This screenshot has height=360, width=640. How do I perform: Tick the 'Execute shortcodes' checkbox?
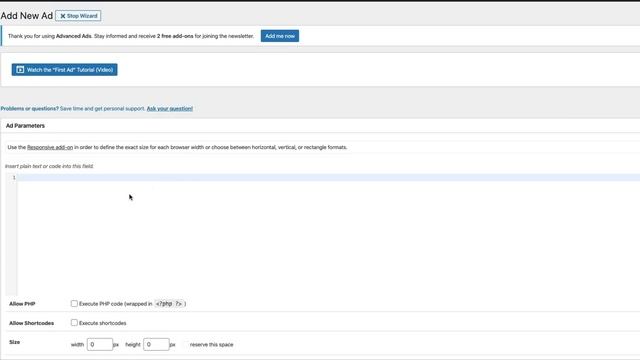click(74, 323)
